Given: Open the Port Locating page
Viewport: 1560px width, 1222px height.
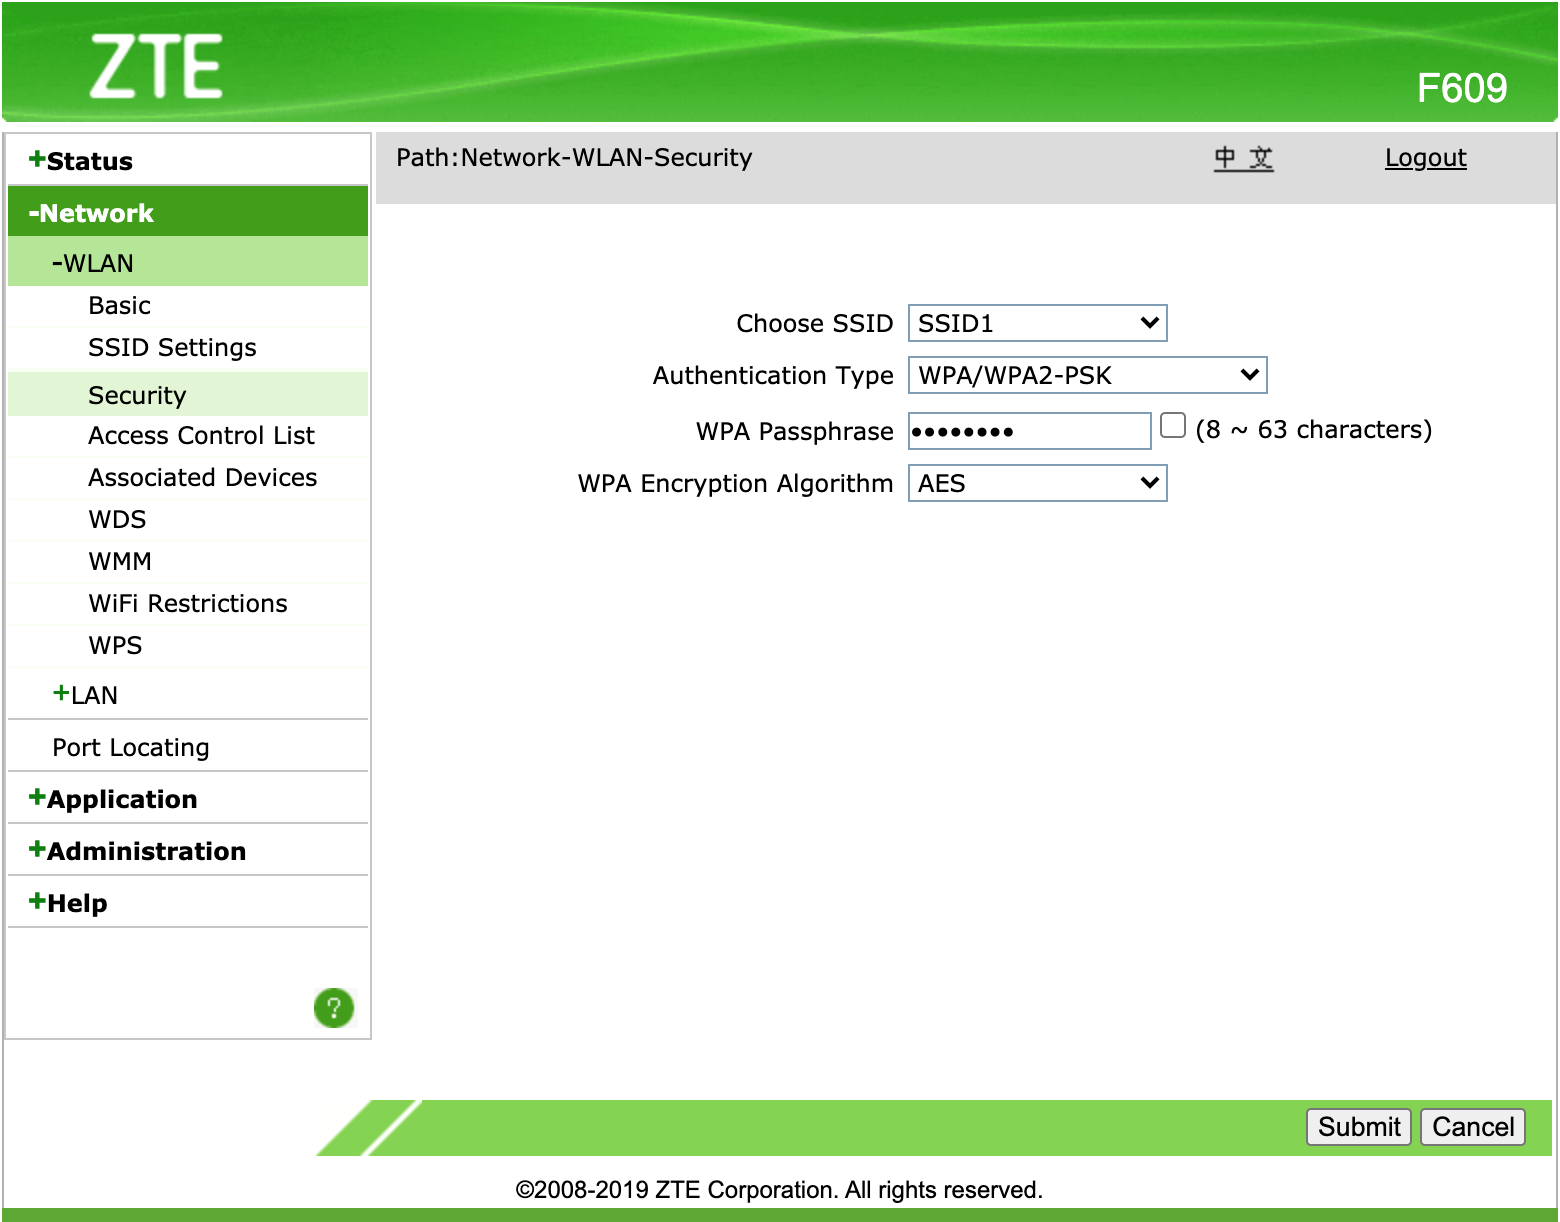Looking at the screenshot, I should 131,747.
